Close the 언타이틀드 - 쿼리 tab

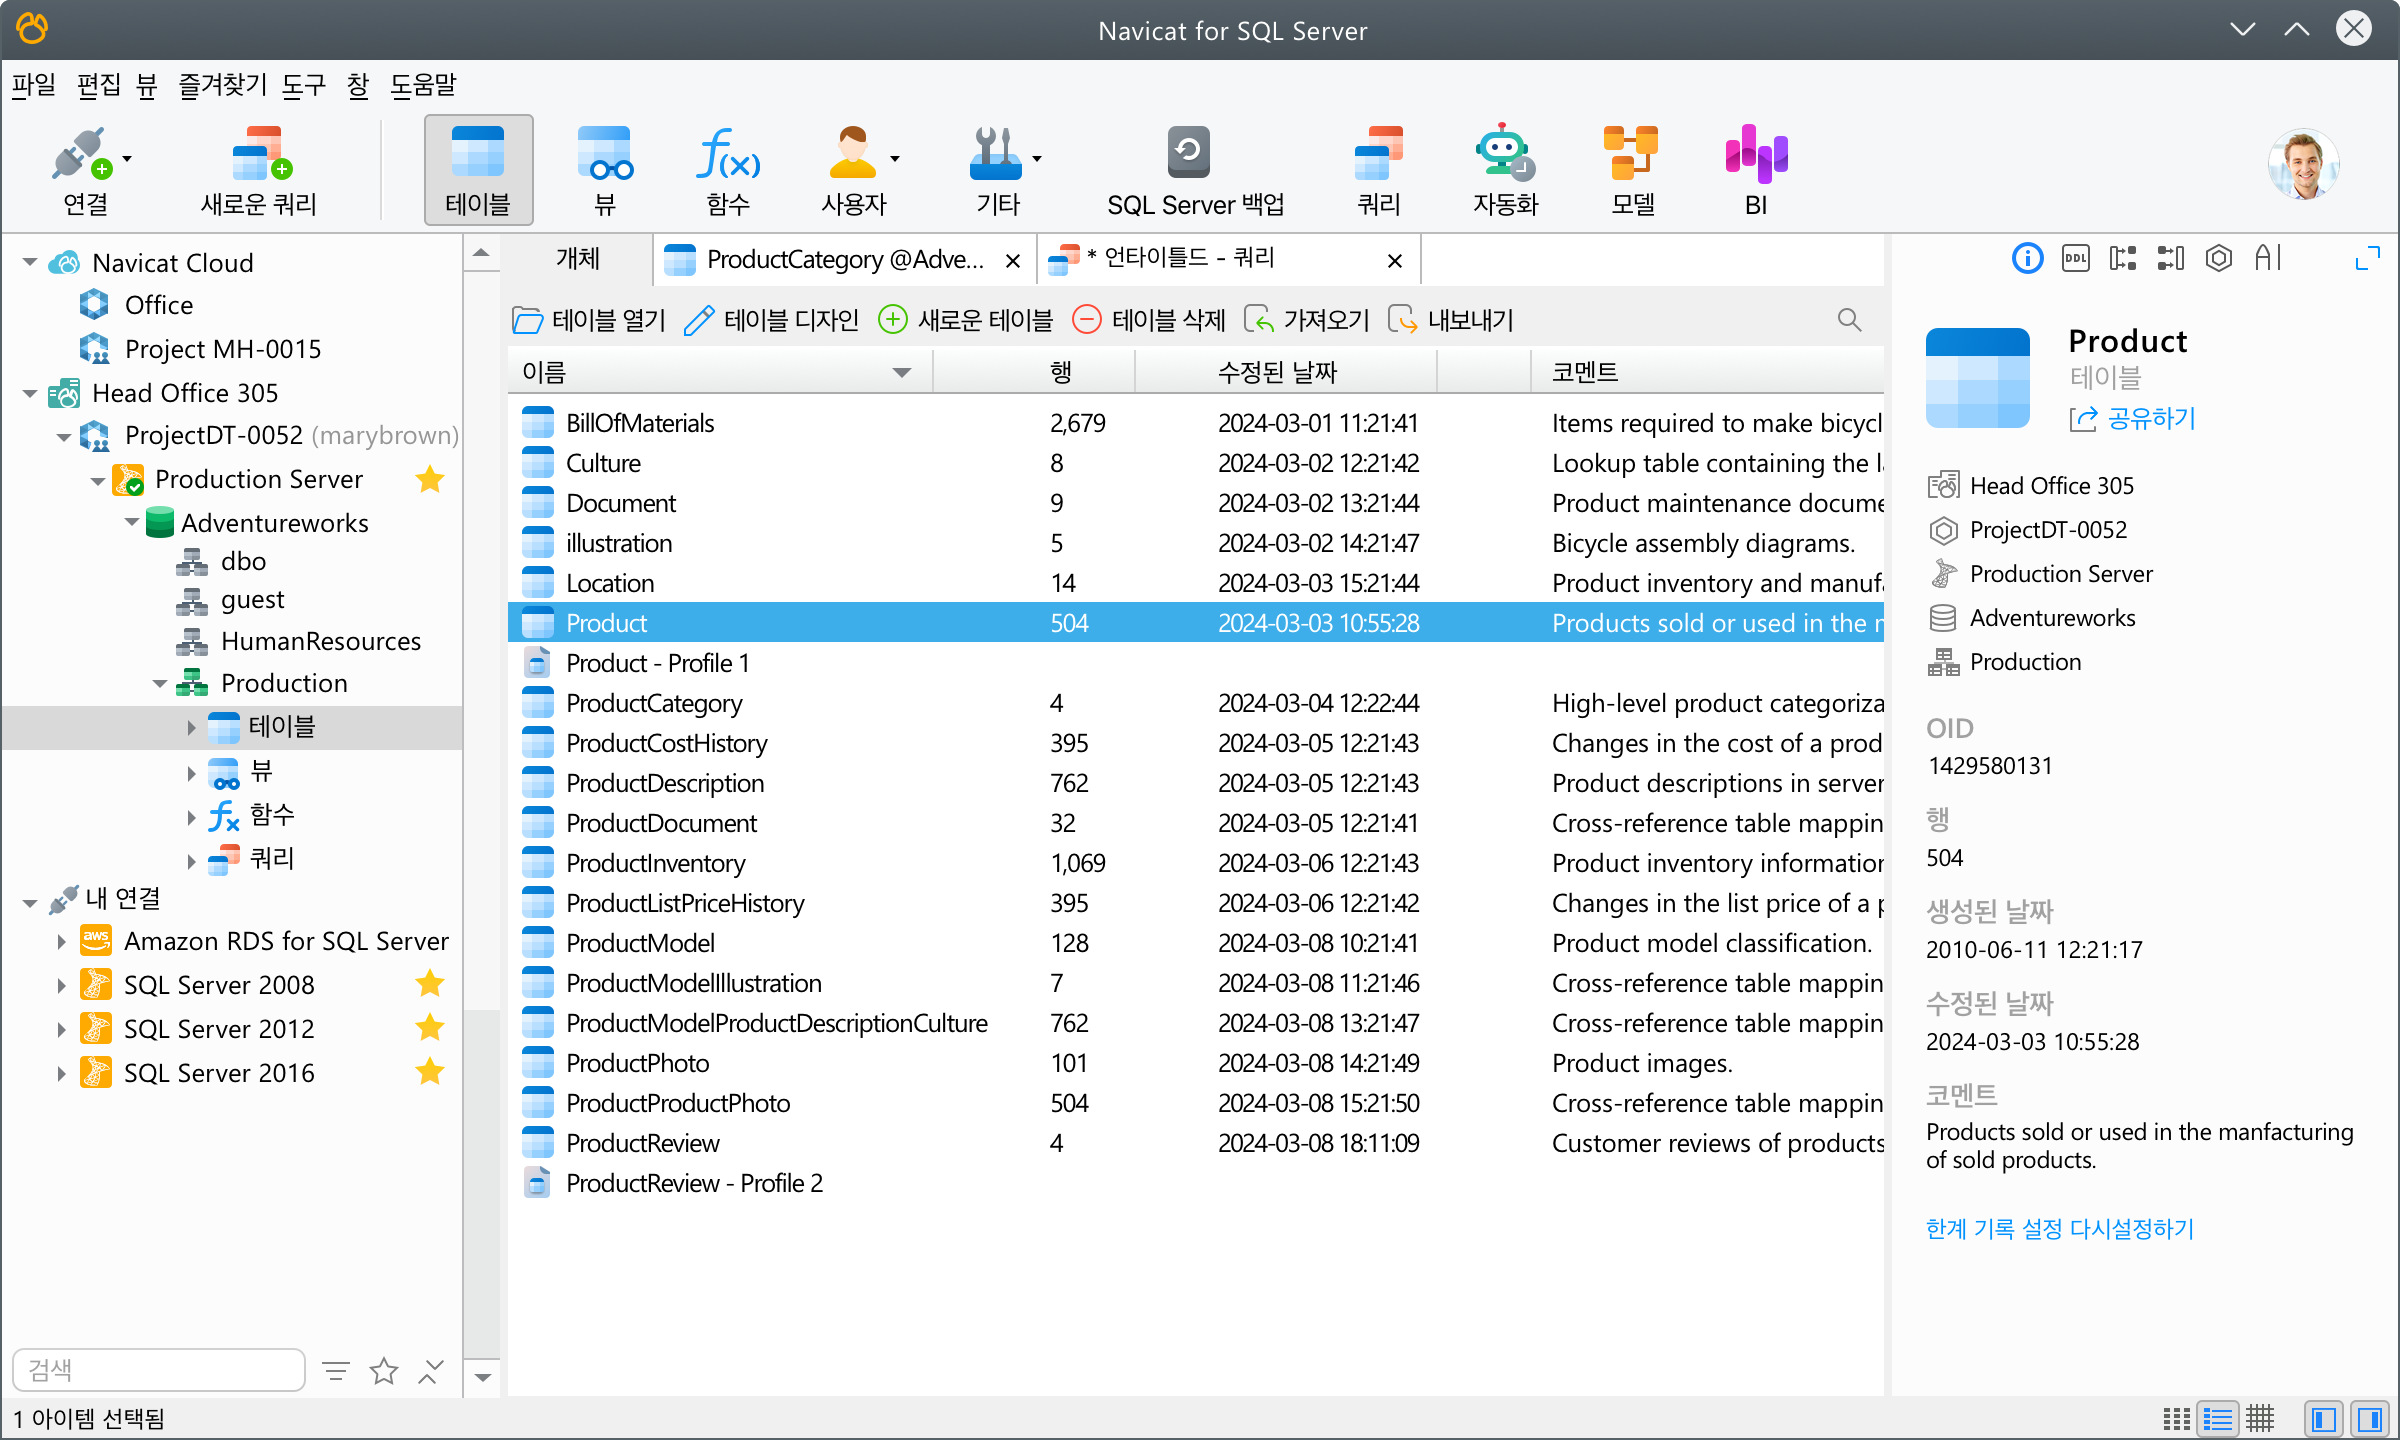(1395, 261)
